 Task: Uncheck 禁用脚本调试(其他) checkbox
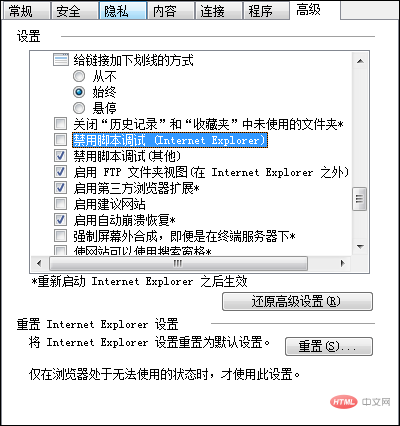pyautogui.click(x=60, y=155)
